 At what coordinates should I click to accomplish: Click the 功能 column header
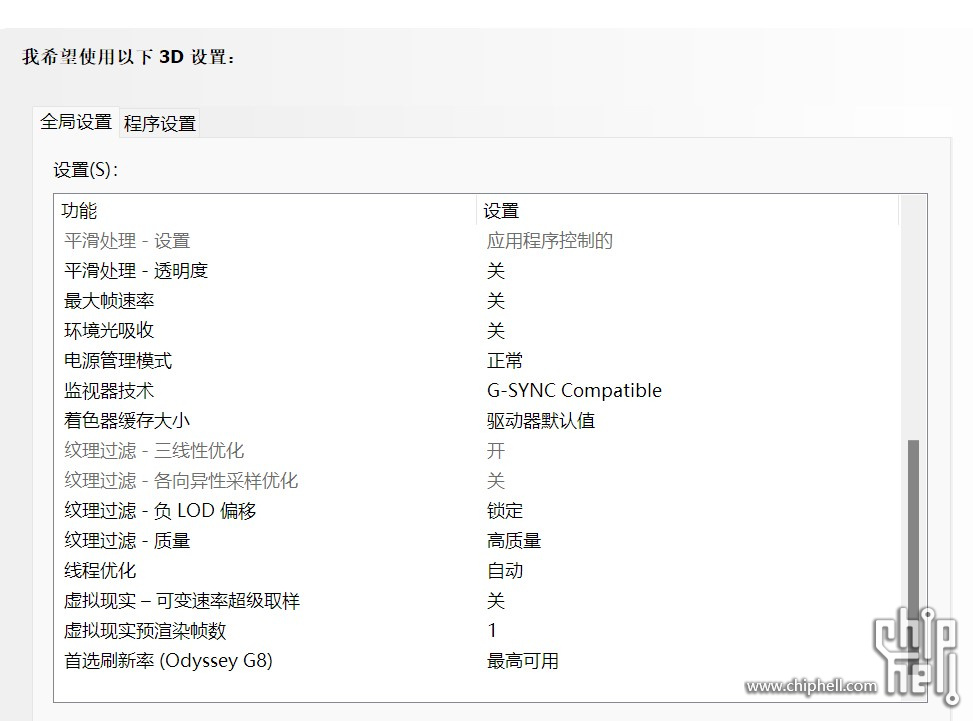pyautogui.click(x=266, y=210)
